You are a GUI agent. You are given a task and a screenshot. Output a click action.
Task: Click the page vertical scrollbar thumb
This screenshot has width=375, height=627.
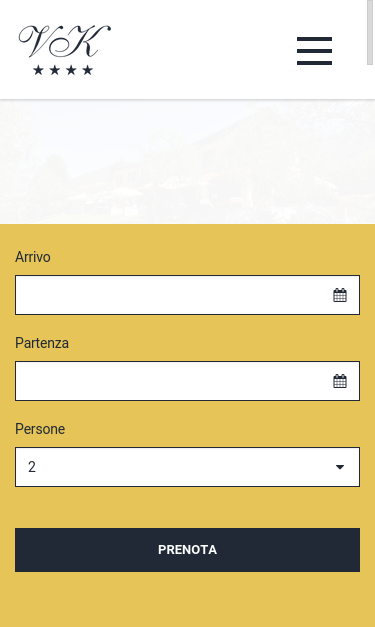[x=370, y=32]
